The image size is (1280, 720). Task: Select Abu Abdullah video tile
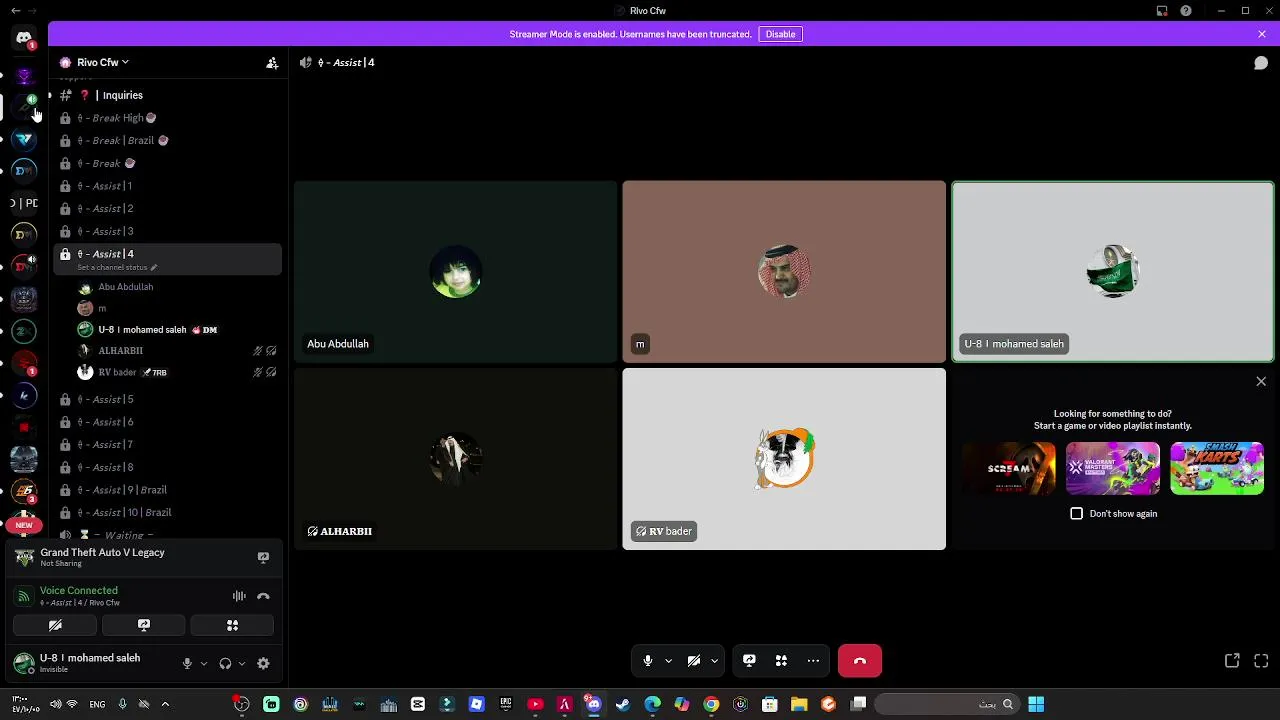(456, 271)
